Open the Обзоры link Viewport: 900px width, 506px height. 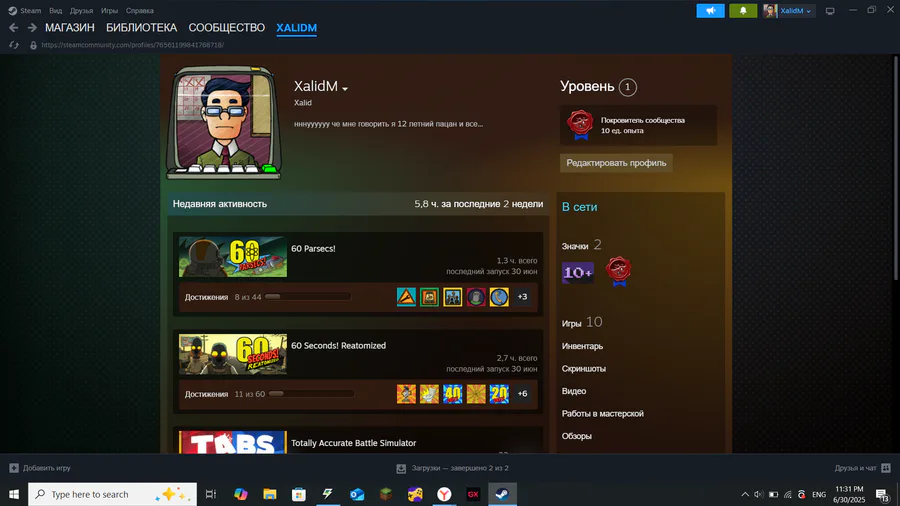pos(576,436)
